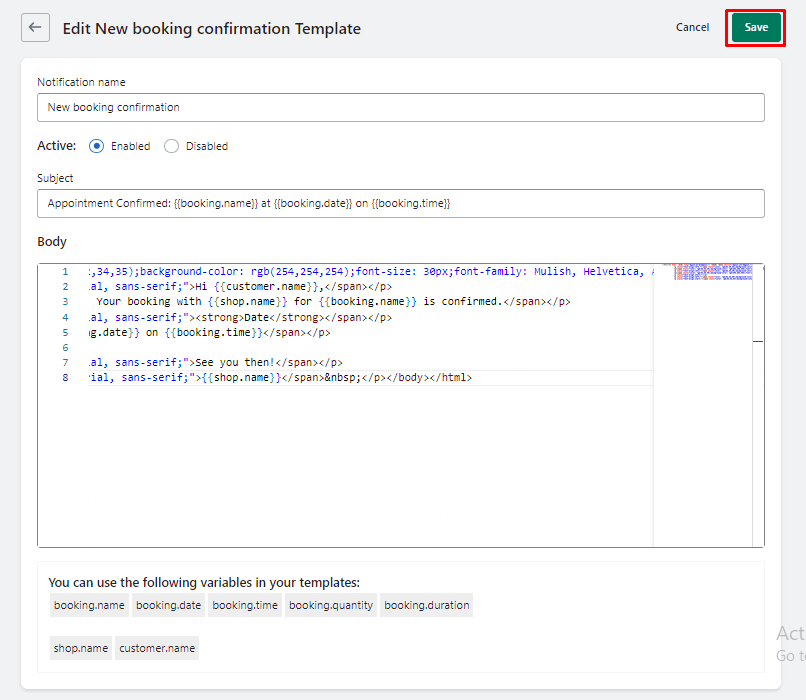Click line number 8 in the gutter
806x700 pixels.
64,378
